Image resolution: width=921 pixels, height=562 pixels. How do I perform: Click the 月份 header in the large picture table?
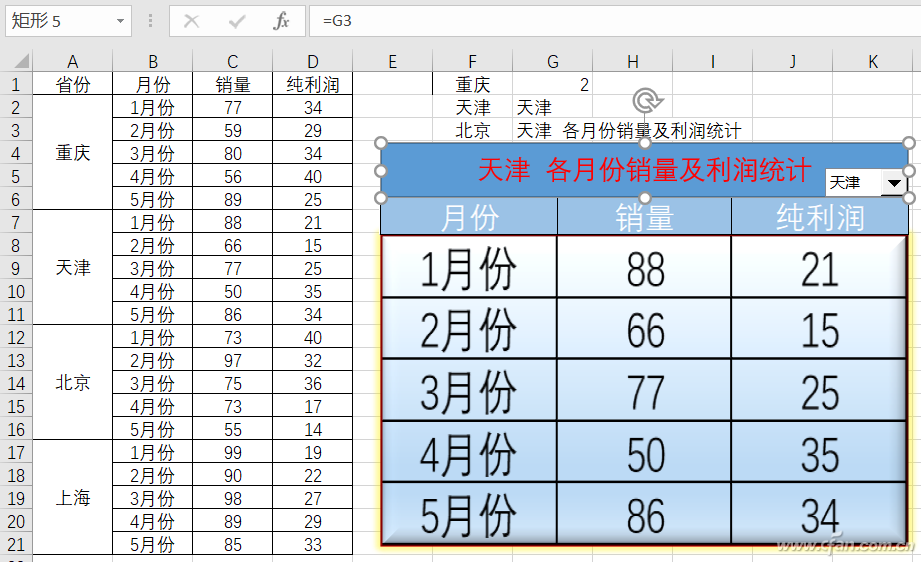pos(469,217)
